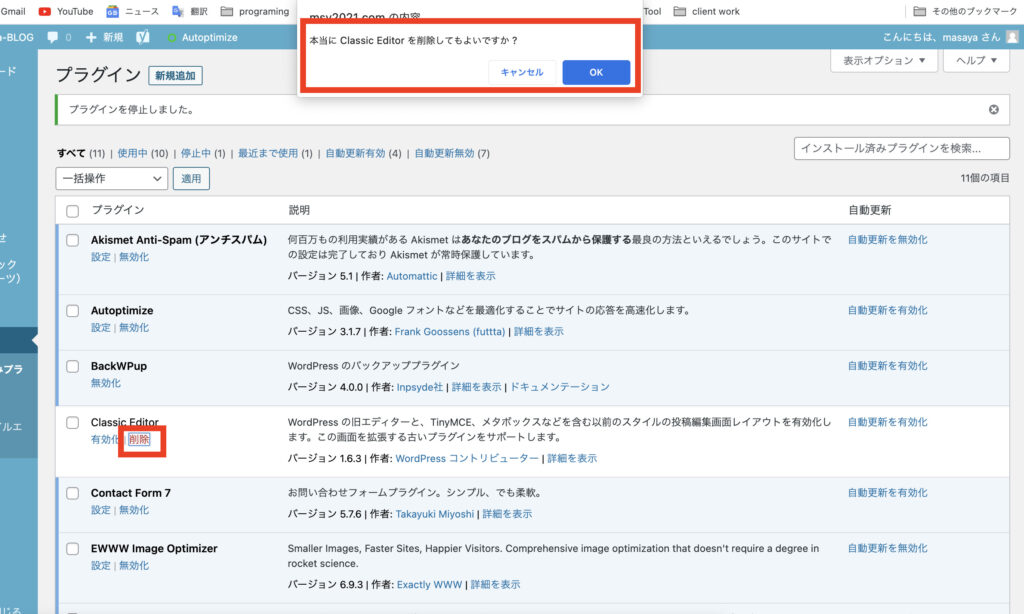Open the client work bookmarks folder

coord(707,11)
